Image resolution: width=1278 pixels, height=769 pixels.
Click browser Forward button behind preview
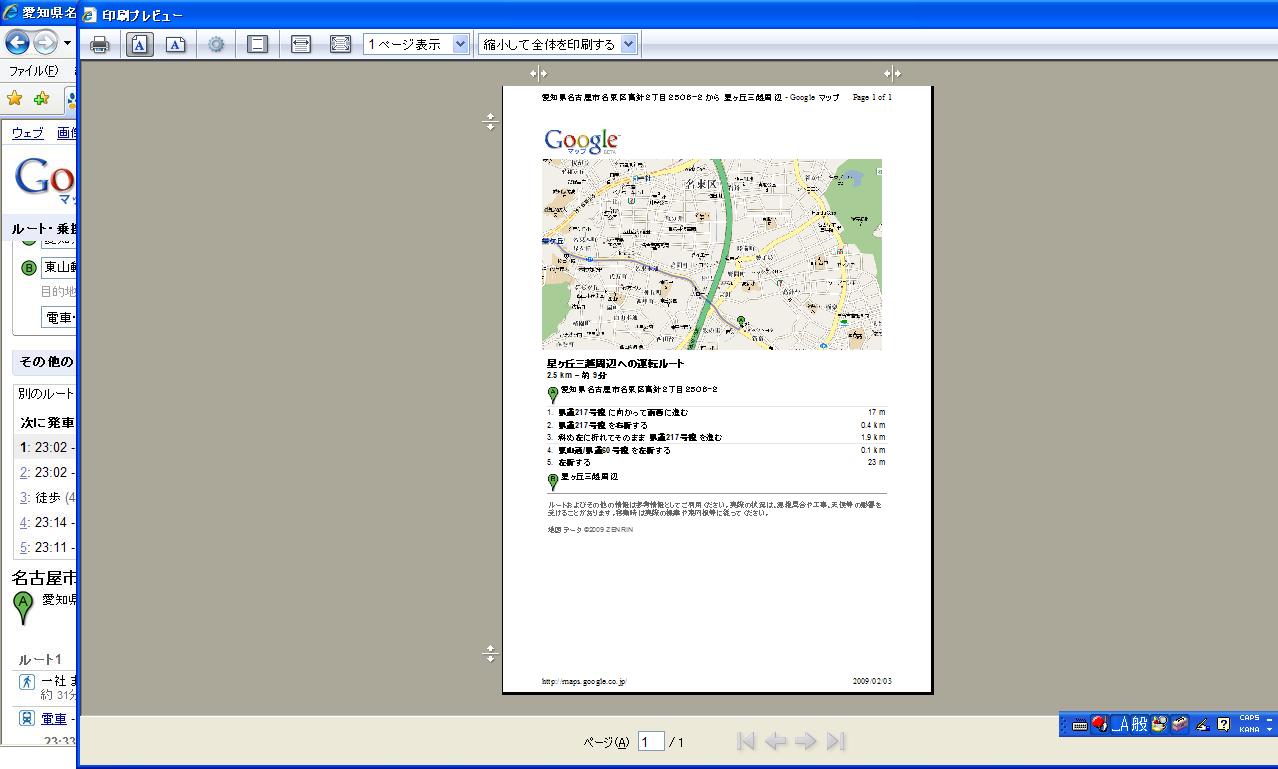pyautogui.click(x=45, y=43)
